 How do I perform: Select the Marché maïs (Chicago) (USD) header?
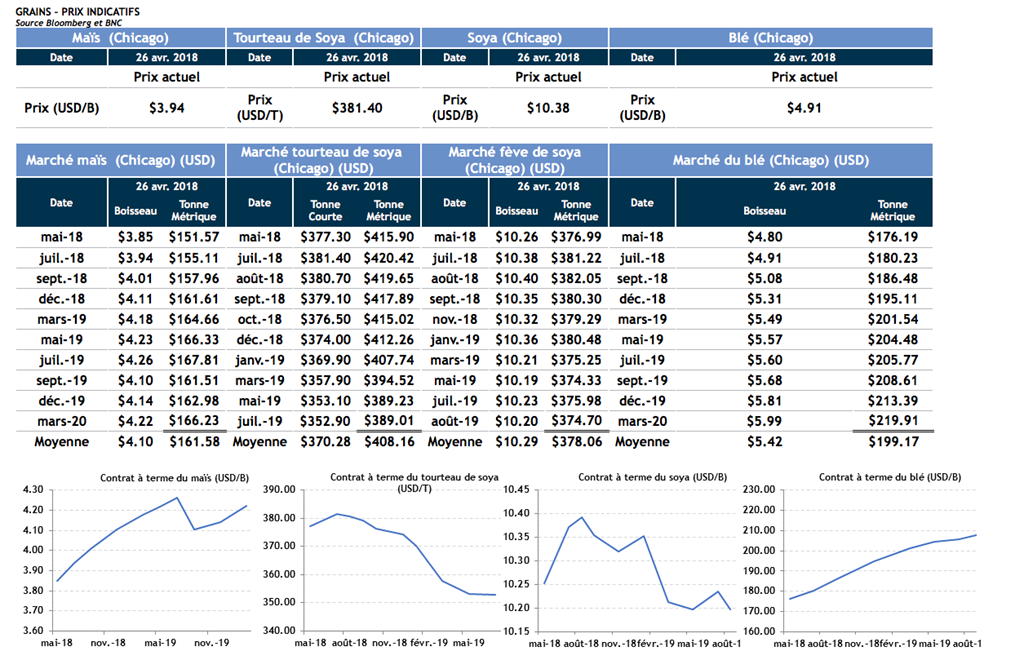(x=121, y=160)
